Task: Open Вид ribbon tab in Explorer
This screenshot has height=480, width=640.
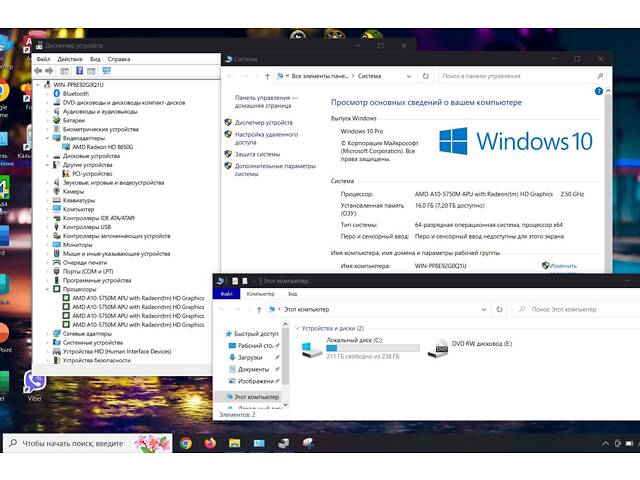Action: click(x=293, y=294)
